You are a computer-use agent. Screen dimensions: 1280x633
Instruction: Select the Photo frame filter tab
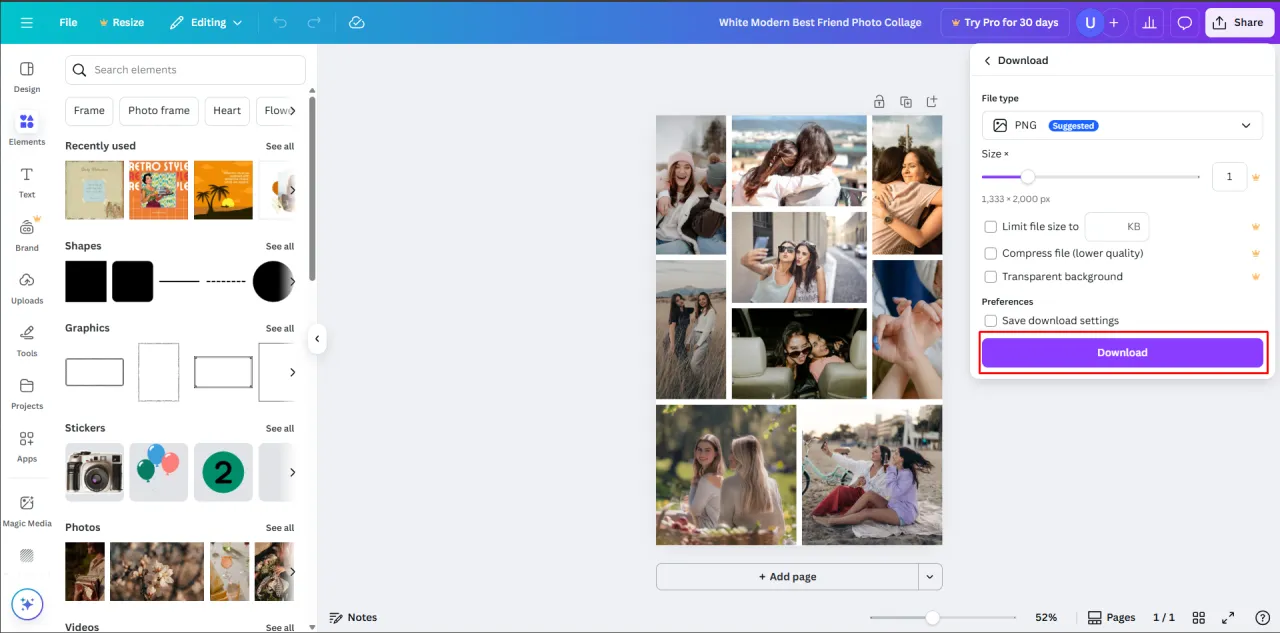158,111
